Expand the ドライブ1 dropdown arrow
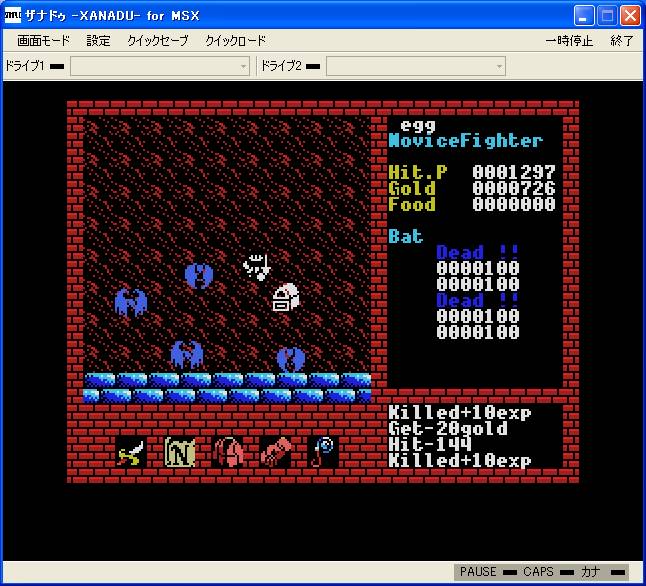Screen dimensions: 646x586 [243, 66]
